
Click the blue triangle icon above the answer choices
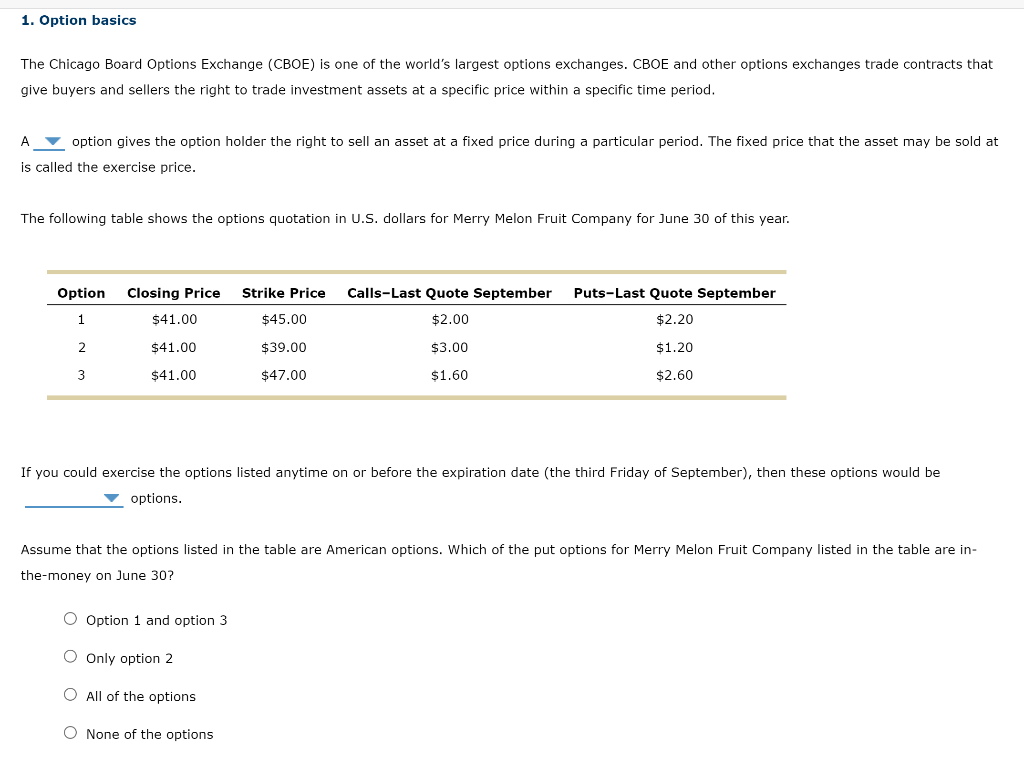(x=110, y=497)
